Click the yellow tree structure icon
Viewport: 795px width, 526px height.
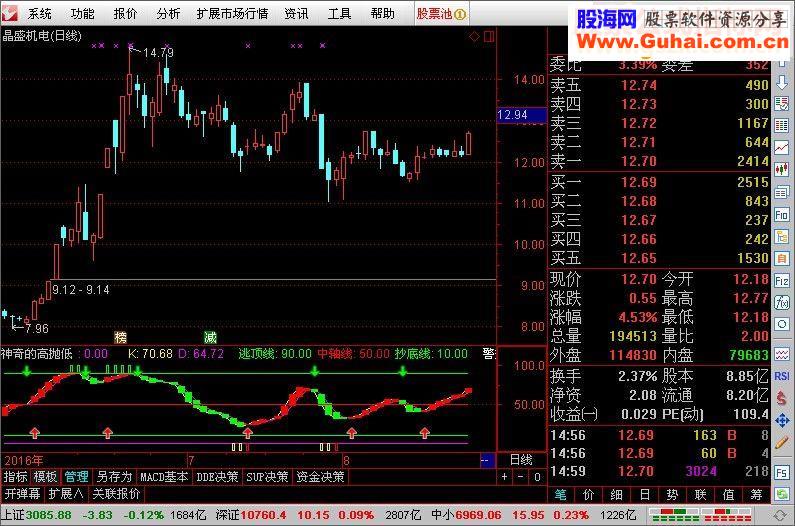[x=782, y=236]
